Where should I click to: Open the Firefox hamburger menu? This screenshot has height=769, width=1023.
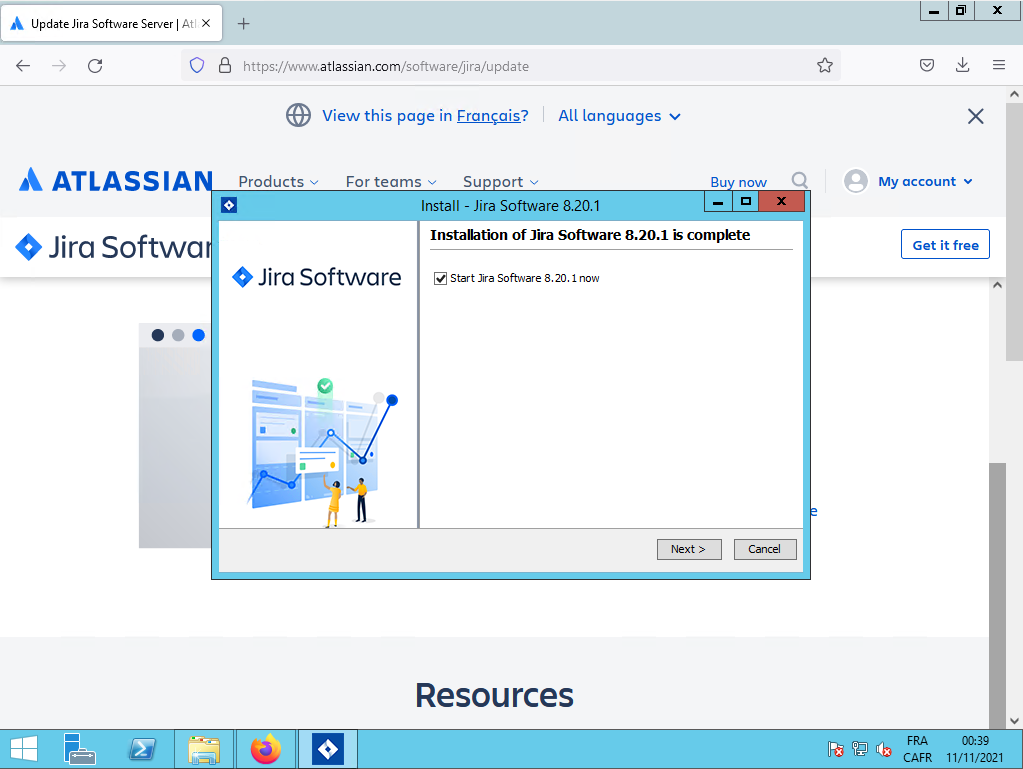tap(998, 65)
